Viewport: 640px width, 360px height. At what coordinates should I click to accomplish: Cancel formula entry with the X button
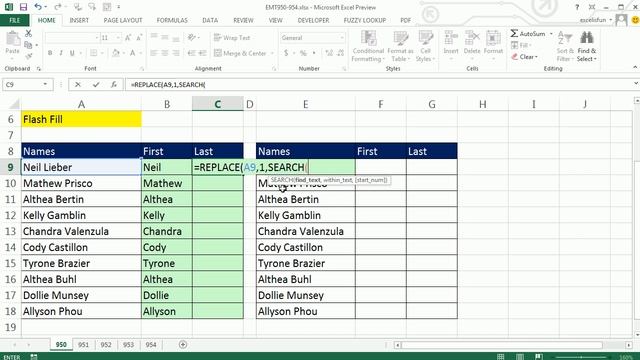click(x=78, y=84)
